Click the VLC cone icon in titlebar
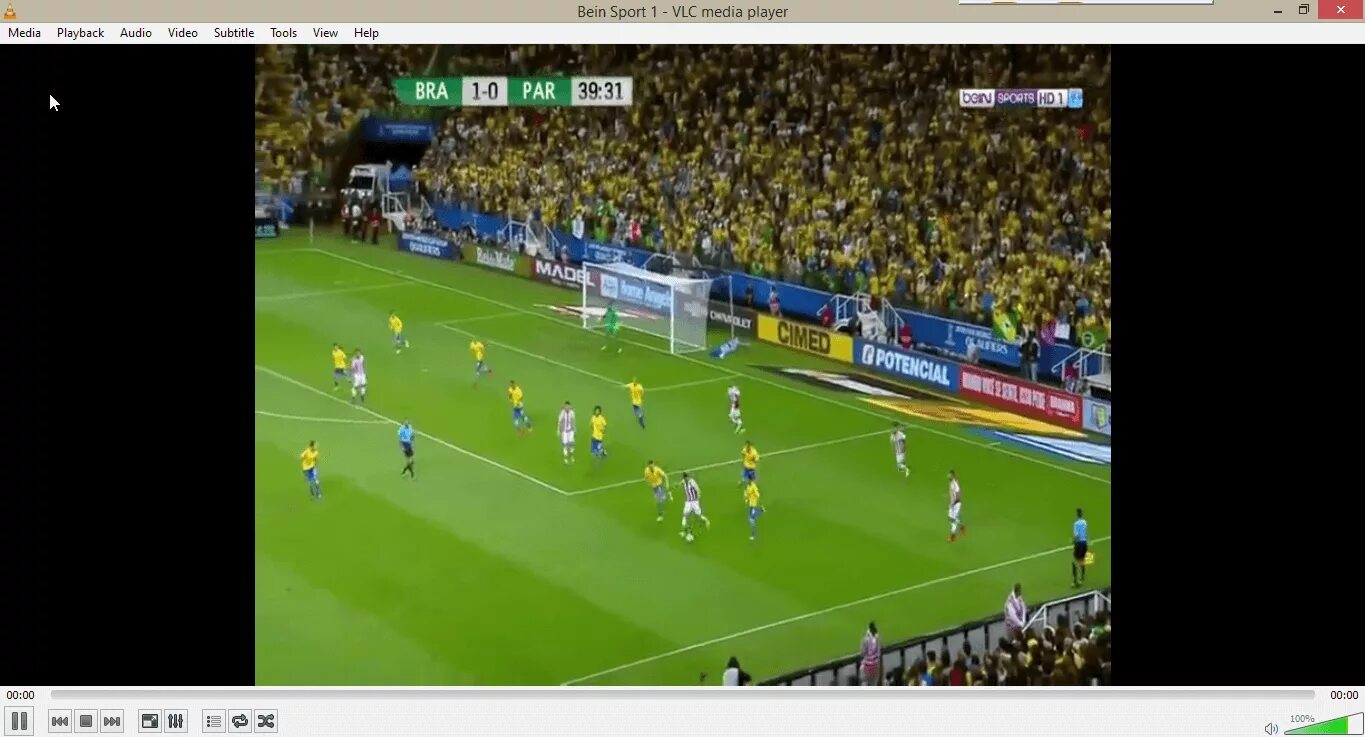 pyautogui.click(x=8, y=11)
